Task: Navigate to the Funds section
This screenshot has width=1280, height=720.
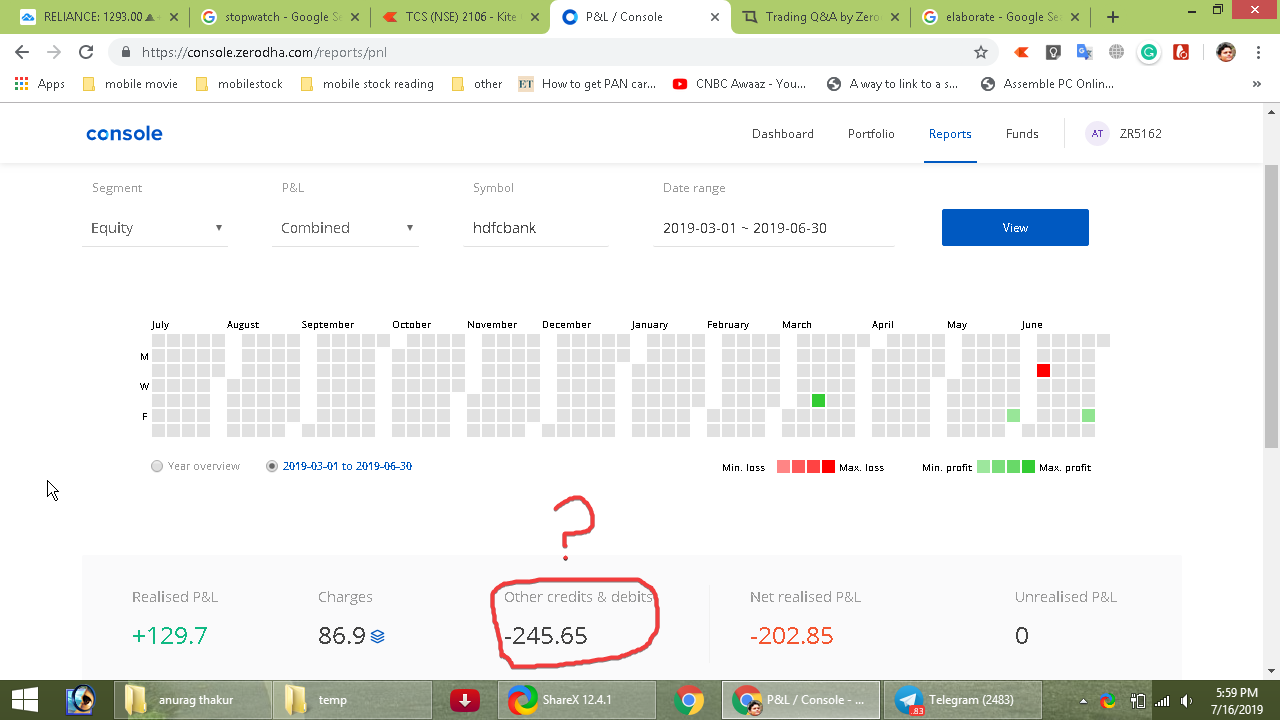Action: (x=1021, y=133)
